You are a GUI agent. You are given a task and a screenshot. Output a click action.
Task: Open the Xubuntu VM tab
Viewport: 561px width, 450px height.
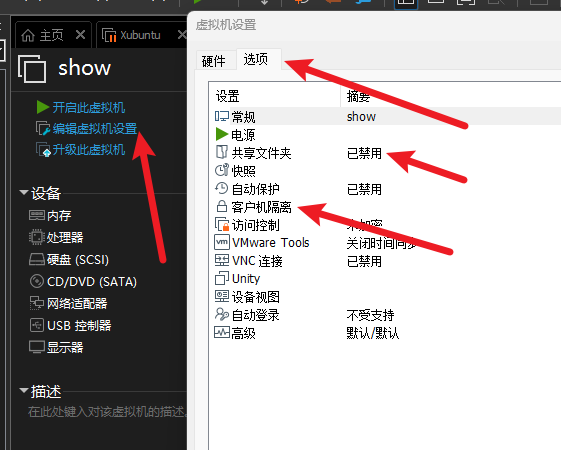pos(140,35)
